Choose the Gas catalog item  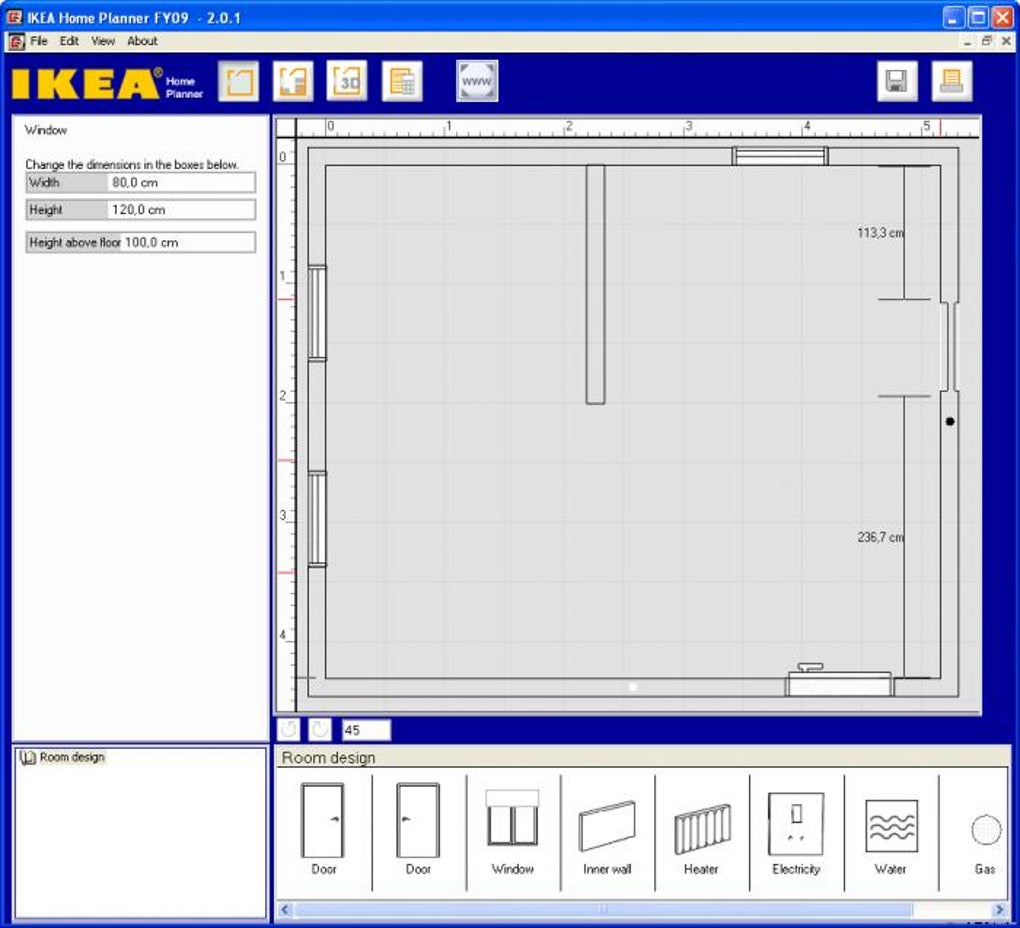click(x=986, y=844)
